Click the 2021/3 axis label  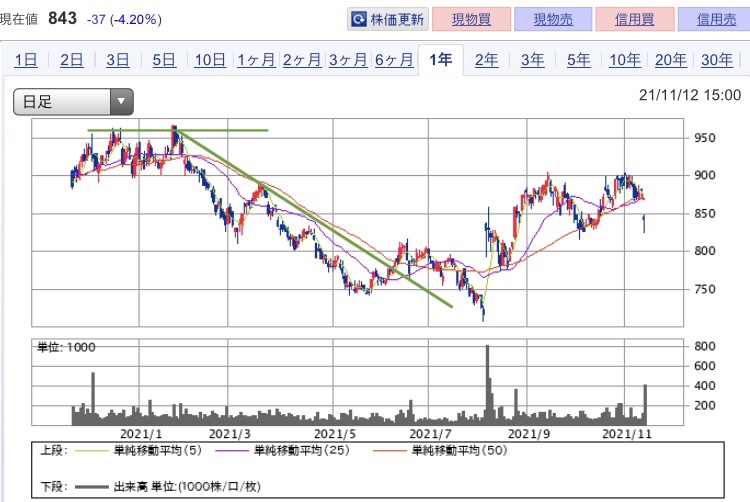[230, 434]
